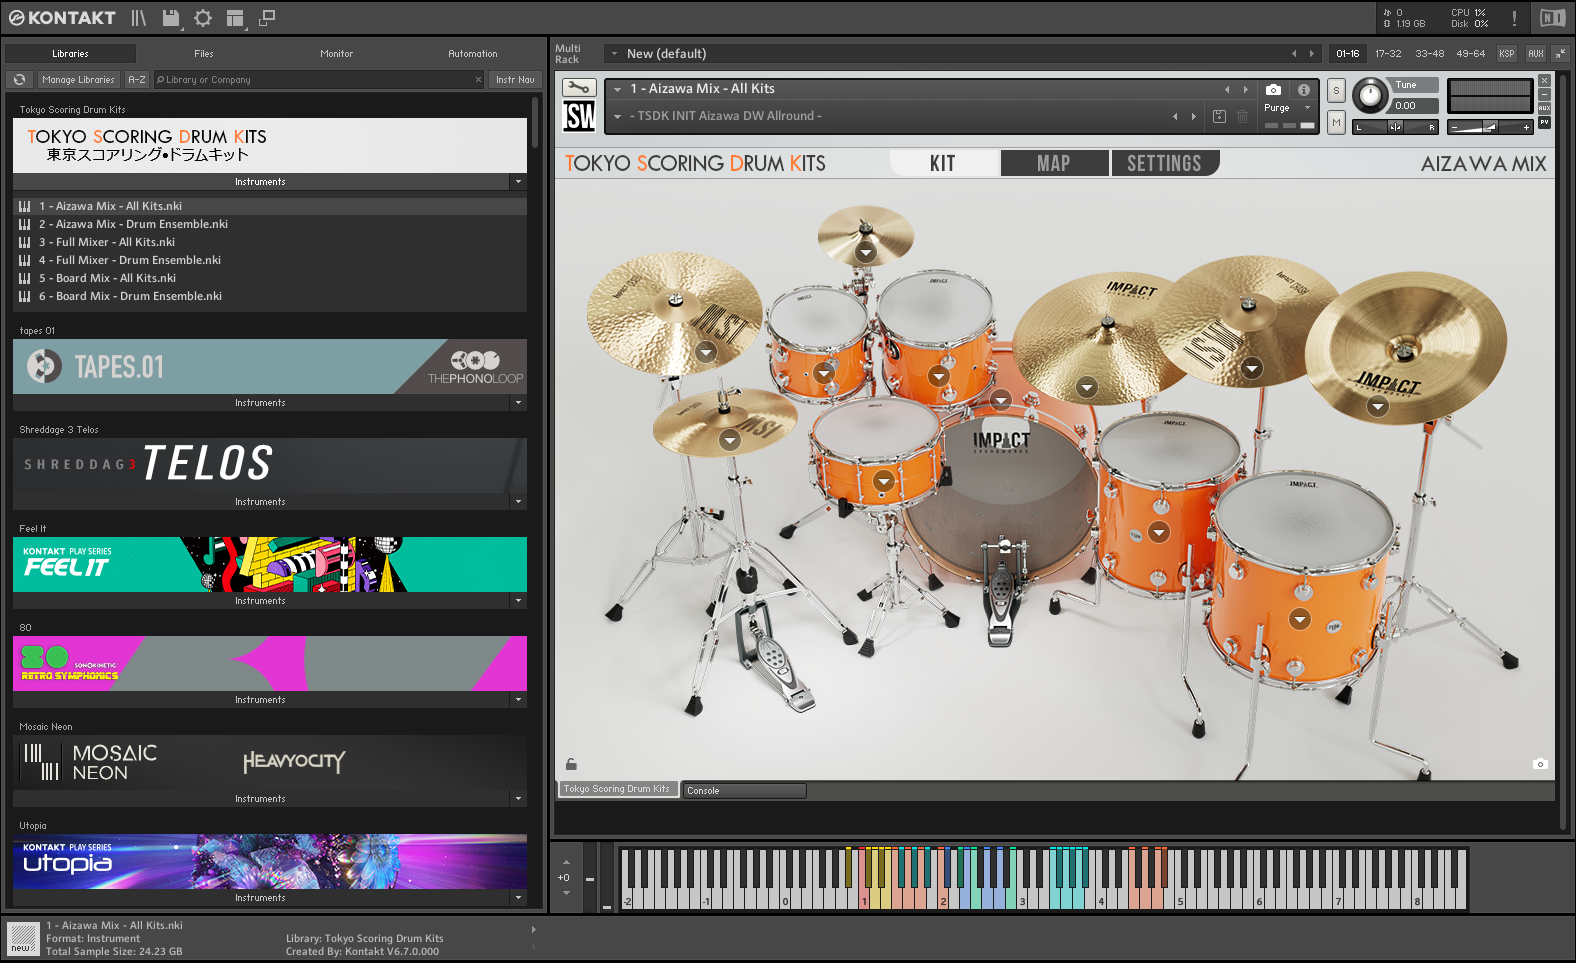
Task: Click the instrument info icon
Action: point(1303,89)
